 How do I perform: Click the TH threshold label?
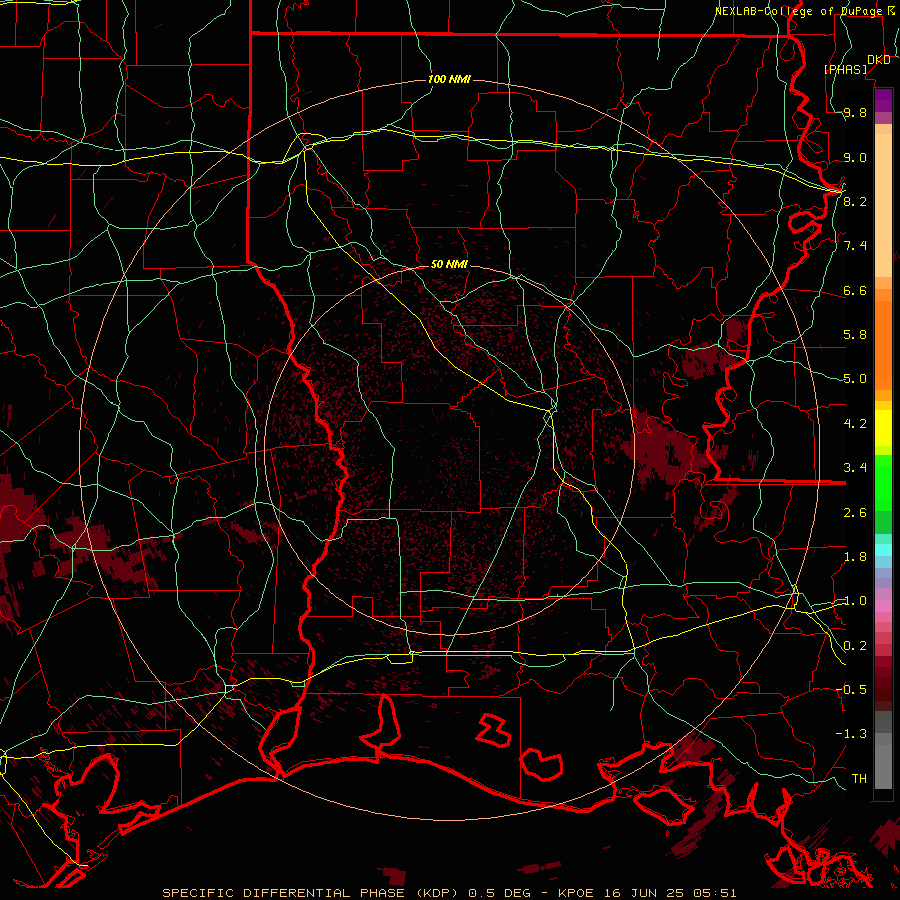tap(859, 779)
